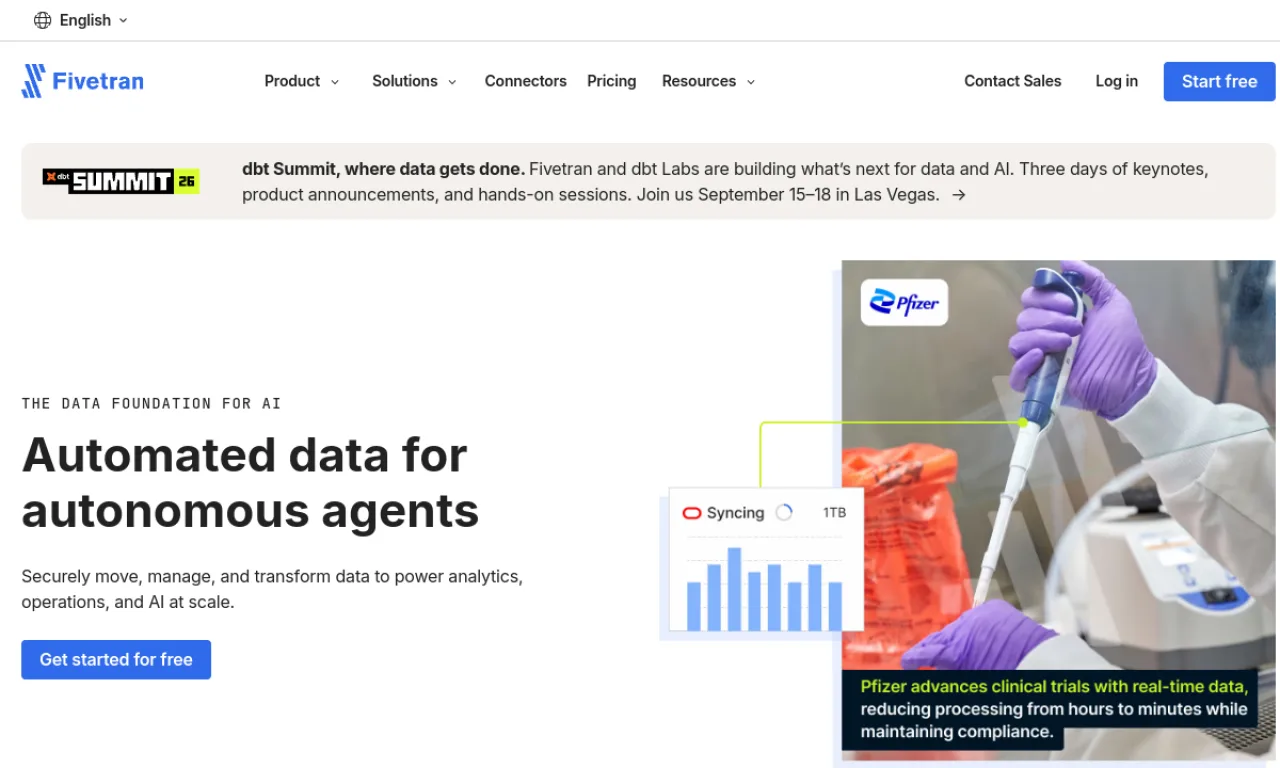The width and height of the screenshot is (1280, 768).
Task: Click the Syncing bar chart
Action: coord(764,589)
